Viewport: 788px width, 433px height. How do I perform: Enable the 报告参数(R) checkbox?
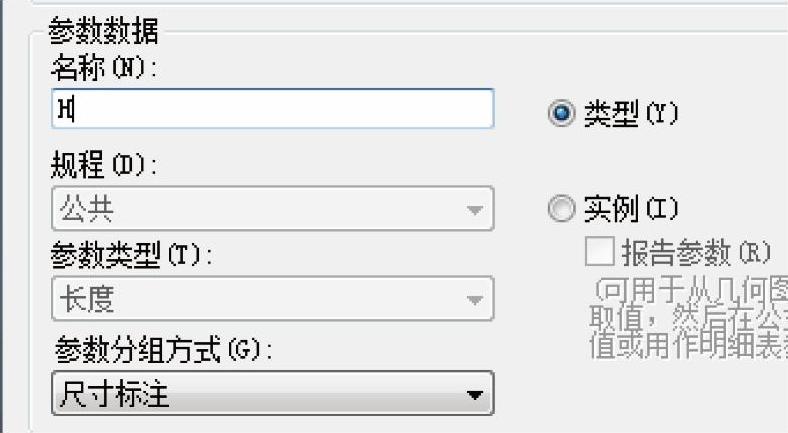(x=600, y=251)
